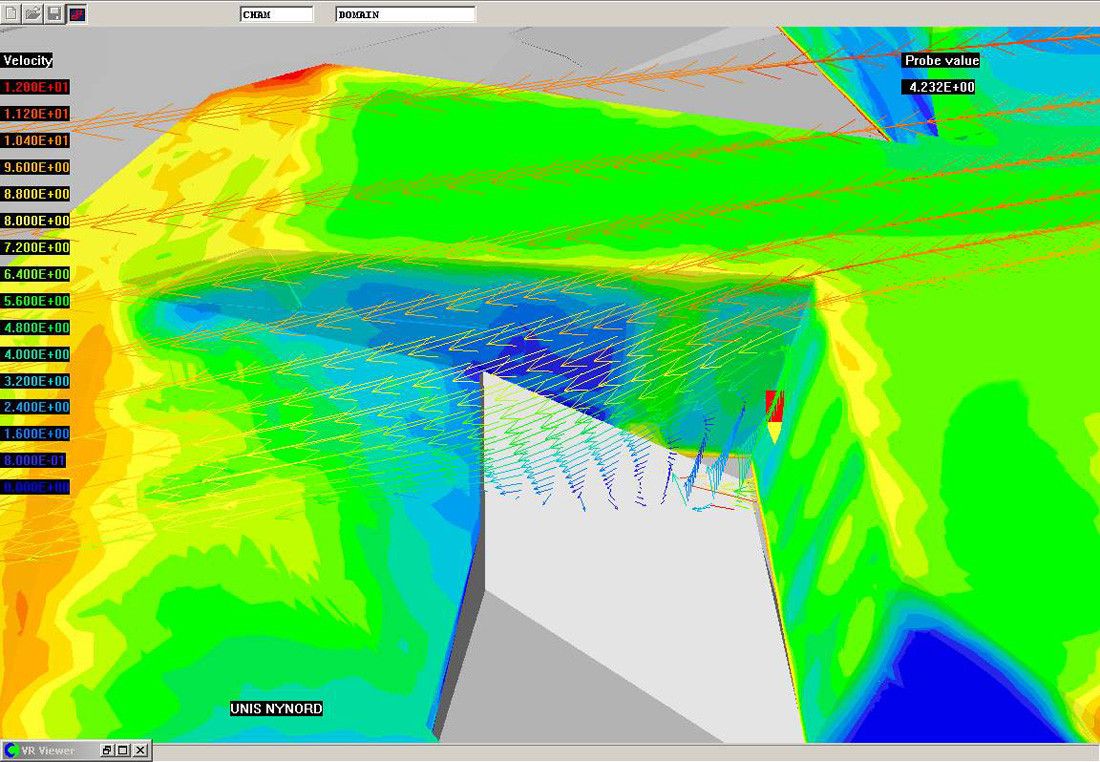Click the CHAM text field
Screen dimensions: 1100x762
276,14
